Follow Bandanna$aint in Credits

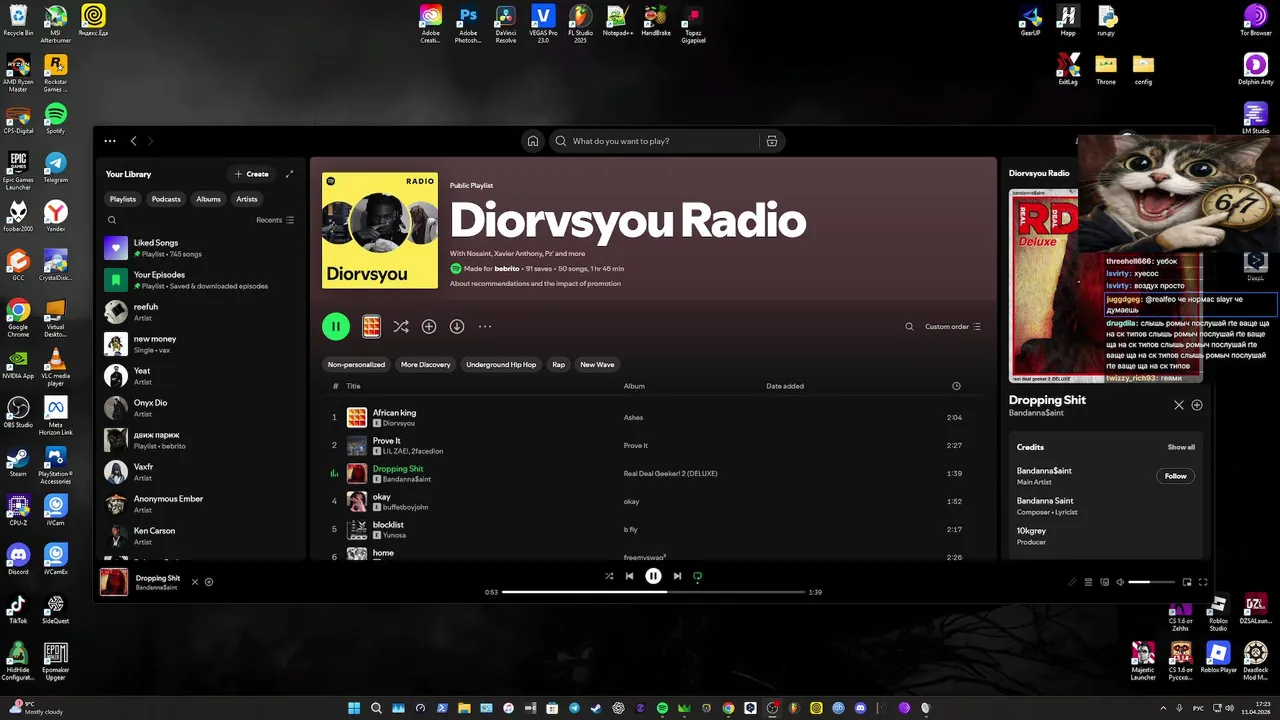(1175, 476)
